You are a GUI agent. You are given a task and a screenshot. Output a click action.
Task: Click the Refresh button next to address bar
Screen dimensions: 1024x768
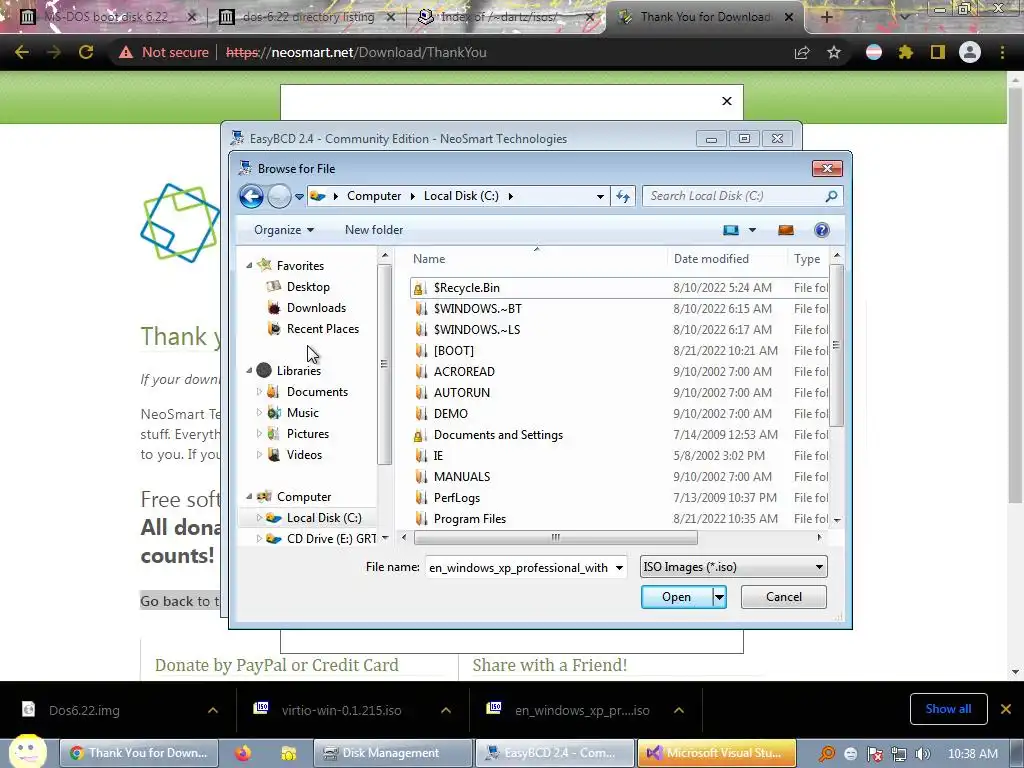(623, 196)
